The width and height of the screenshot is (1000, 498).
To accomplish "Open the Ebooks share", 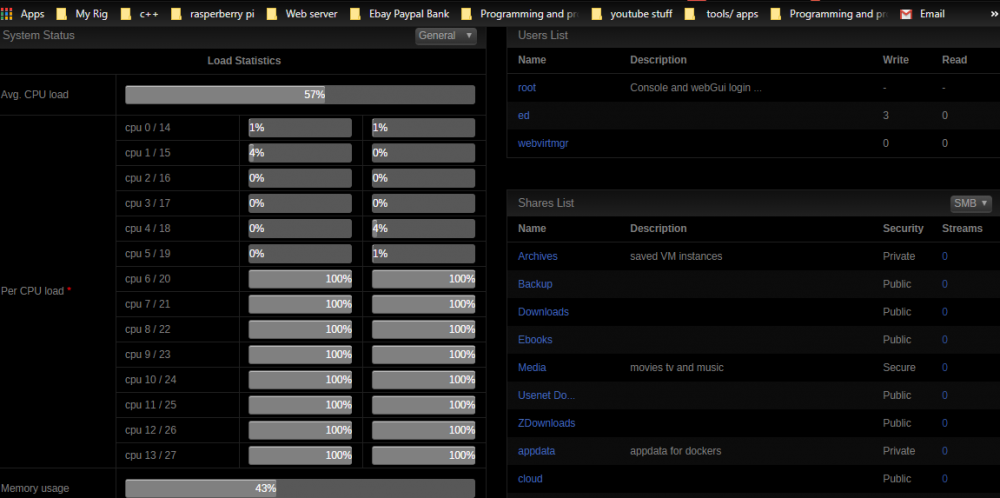I will point(535,339).
